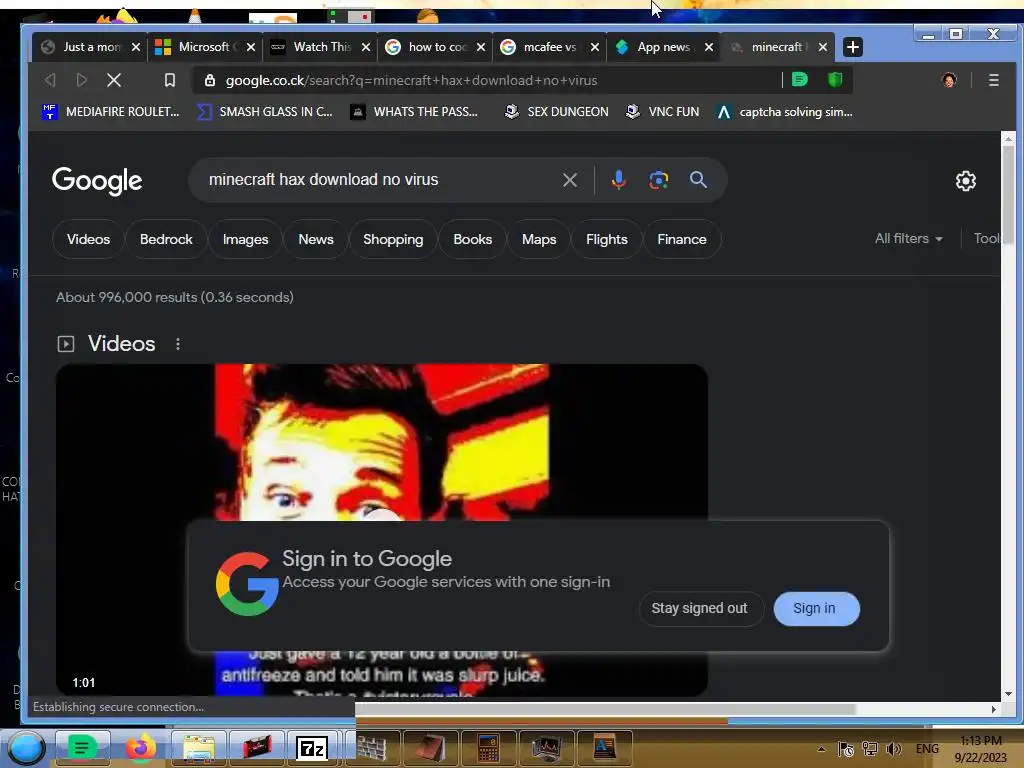Open the SMASH GLASS IN C bookmark
1024x768 pixels.
265,112
